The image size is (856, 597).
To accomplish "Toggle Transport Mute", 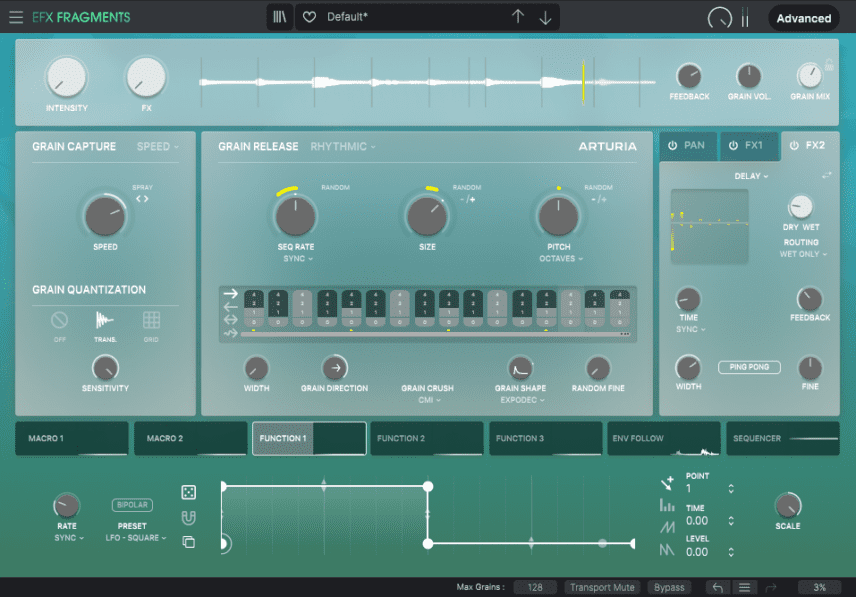I will (x=602, y=588).
